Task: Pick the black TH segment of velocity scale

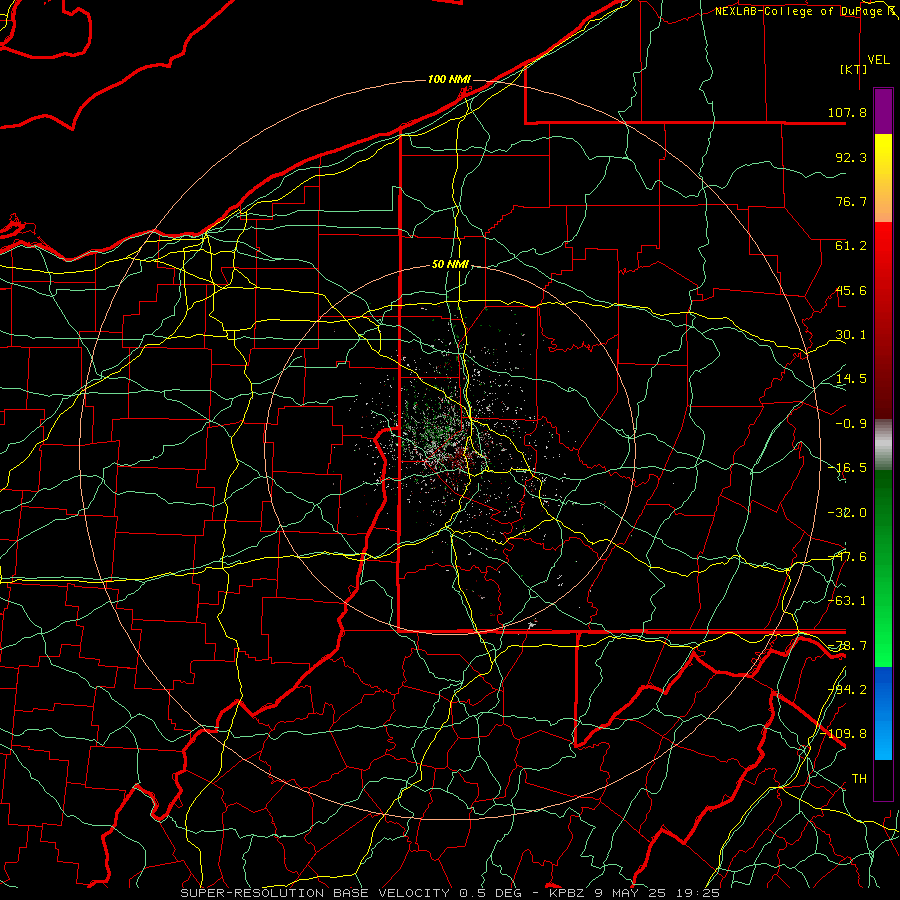Action: [x=883, y=780]
